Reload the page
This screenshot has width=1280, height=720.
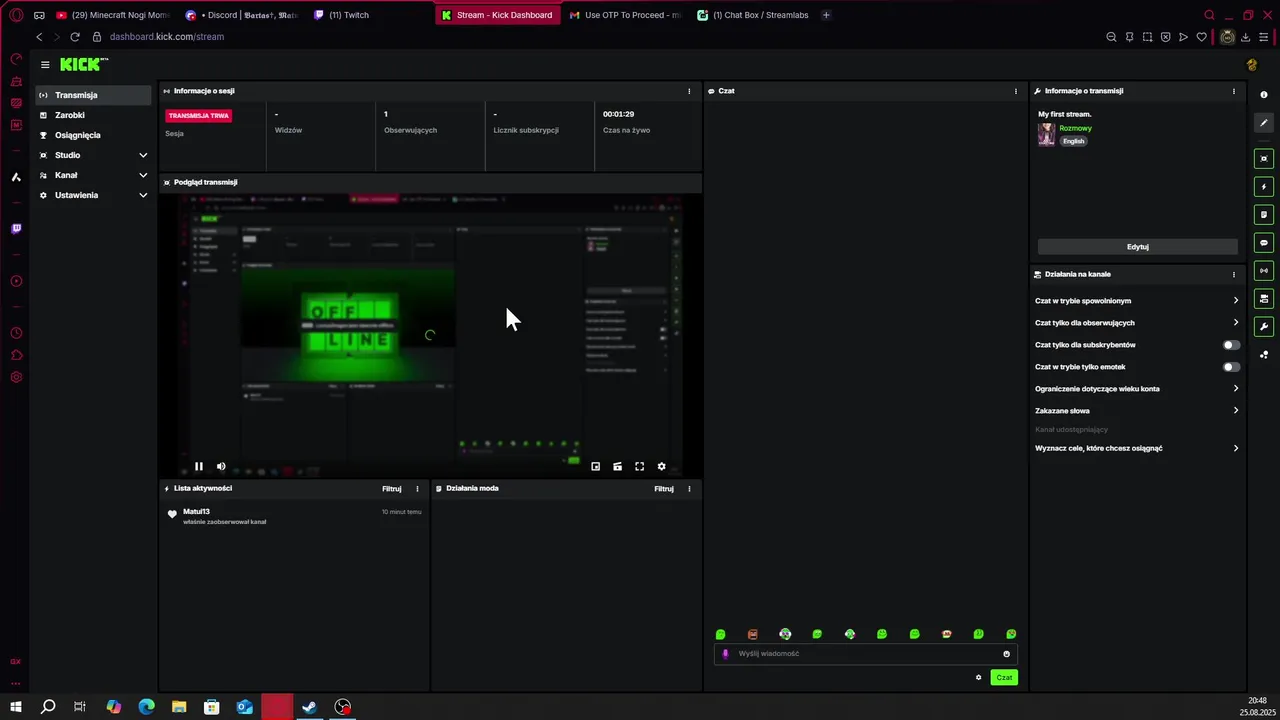pyautogui.click(x=74, y=37)
